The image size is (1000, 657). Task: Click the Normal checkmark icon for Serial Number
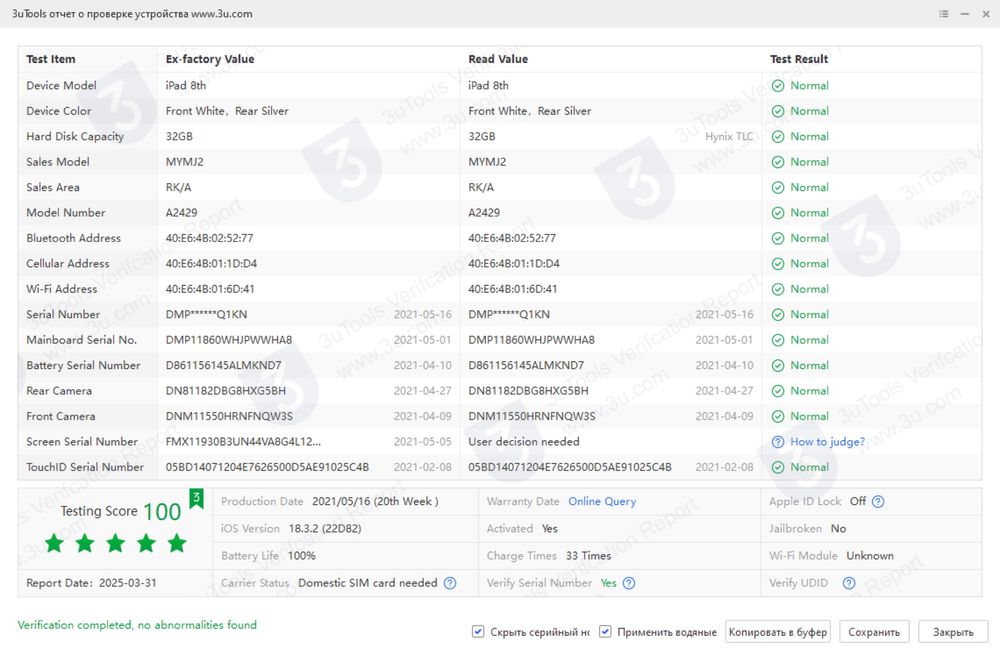point(777,314)
